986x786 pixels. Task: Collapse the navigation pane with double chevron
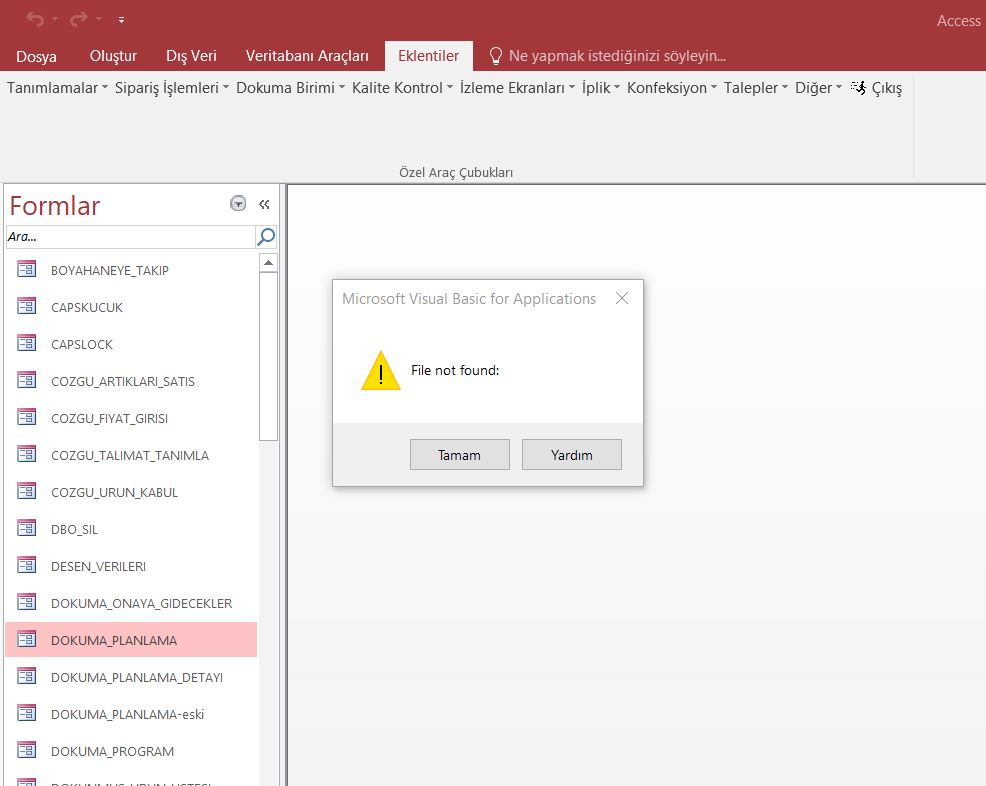[264, 204]
